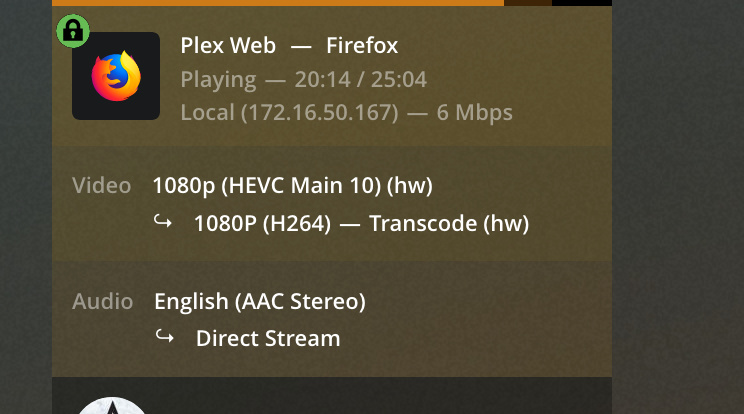Click the Firefox browser logo icon
744x414 pixels.
pyautogui.click(x=116, y=76)
